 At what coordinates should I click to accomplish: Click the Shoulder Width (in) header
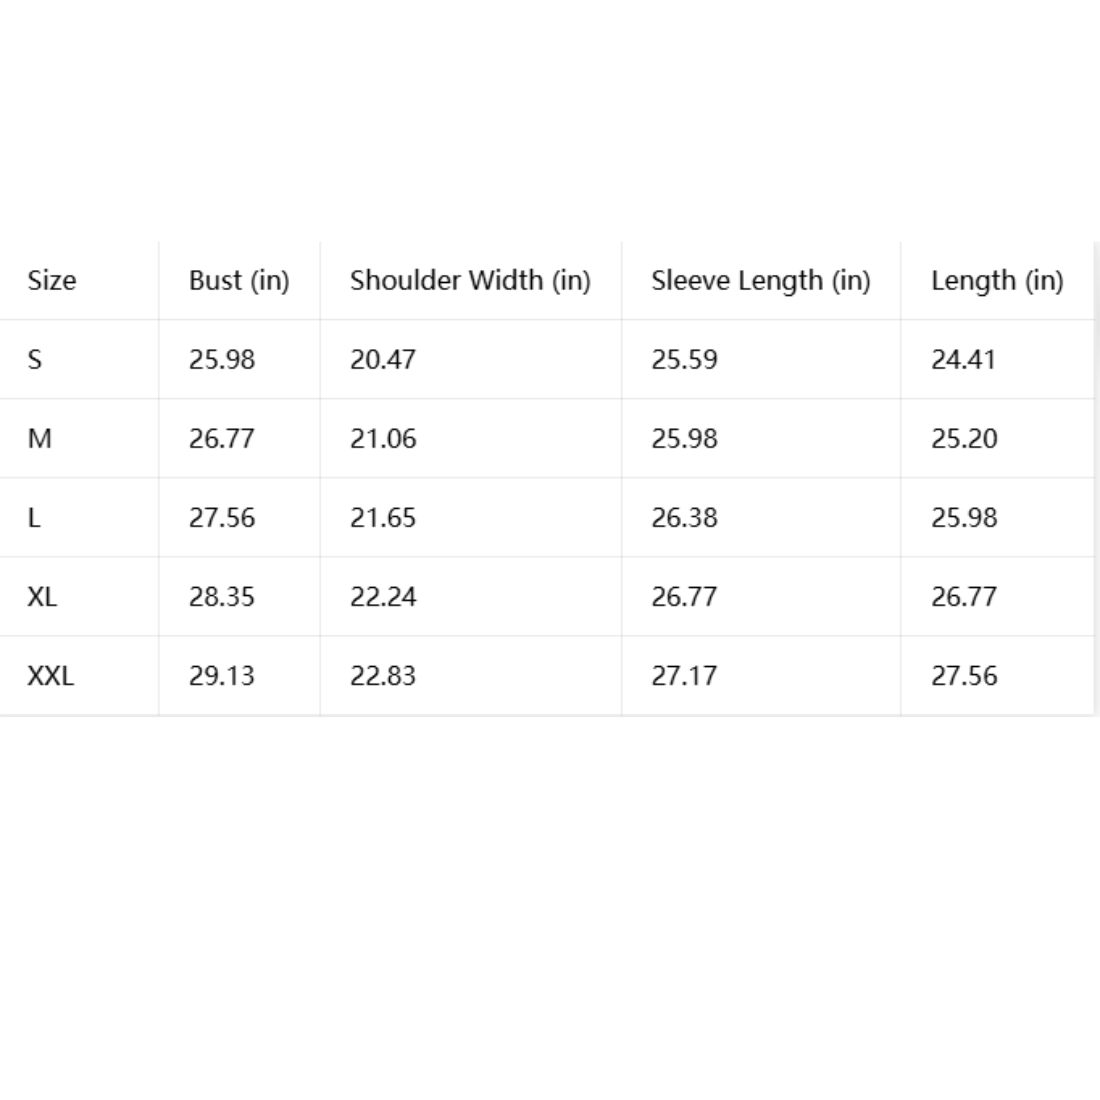(470, 281)
